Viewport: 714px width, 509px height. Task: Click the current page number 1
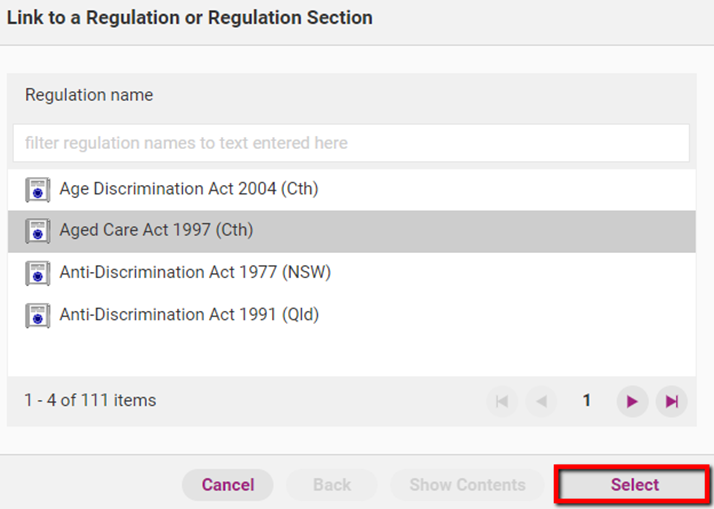pyautogui.click(x=587, y=401)
